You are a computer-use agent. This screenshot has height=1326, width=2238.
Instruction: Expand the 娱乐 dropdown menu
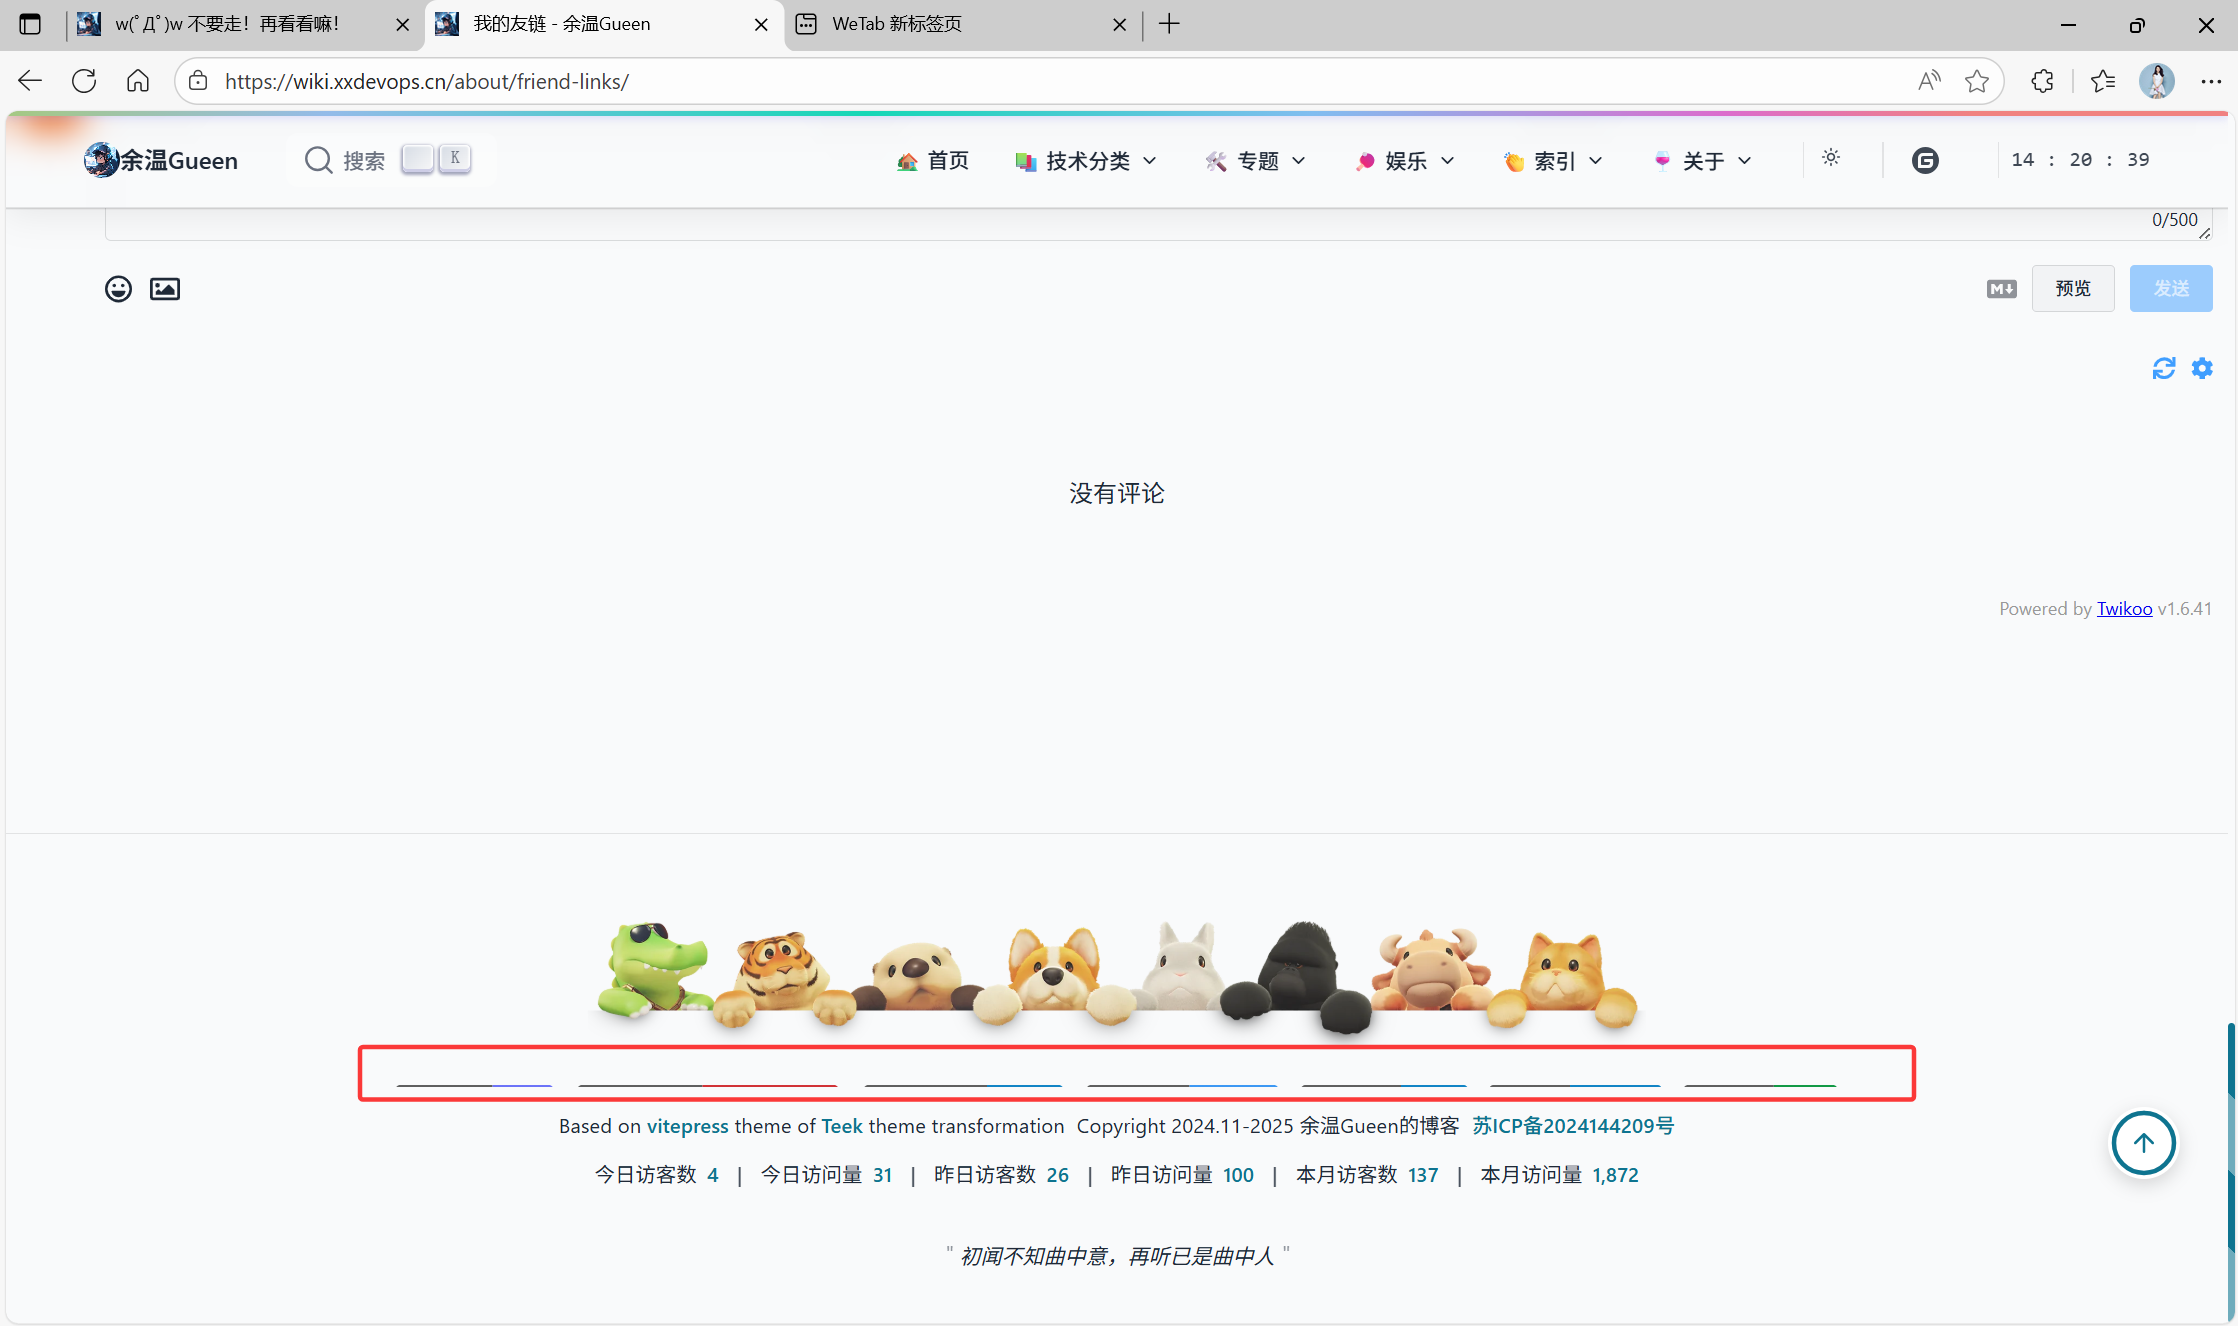click(1405, 161)
